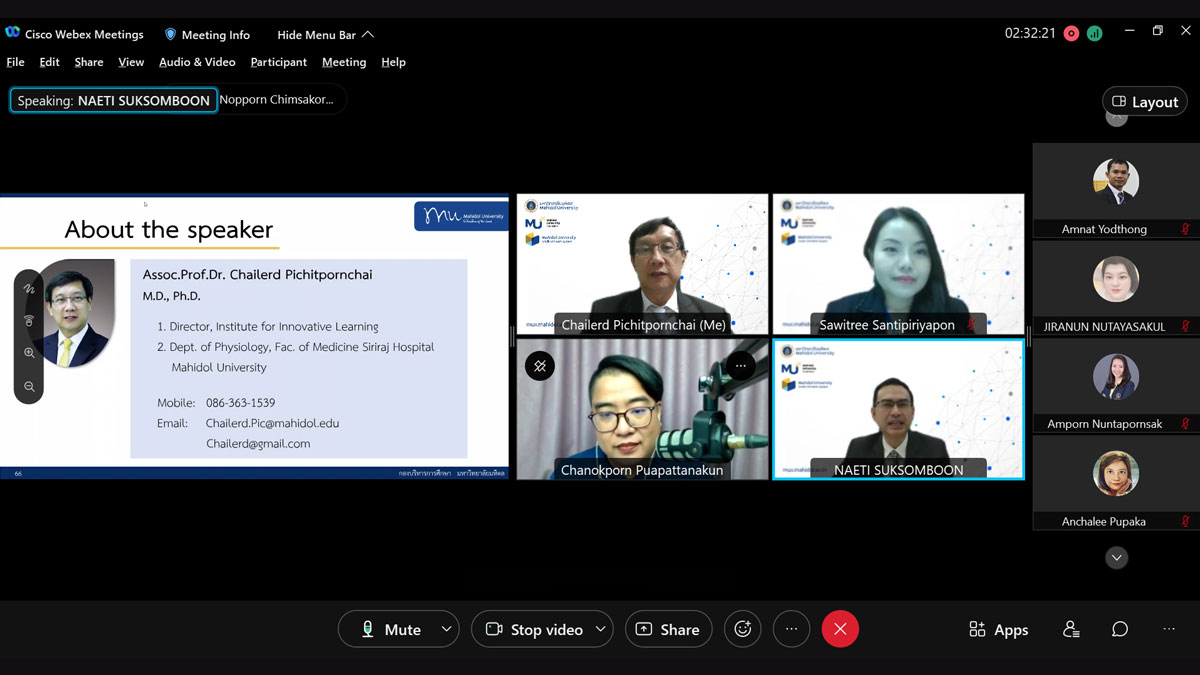The image size is (1200, 675).
Task: Click the unpin icon on Chanokporn's video
Action: pyautogui.click(x=540, y=366)
